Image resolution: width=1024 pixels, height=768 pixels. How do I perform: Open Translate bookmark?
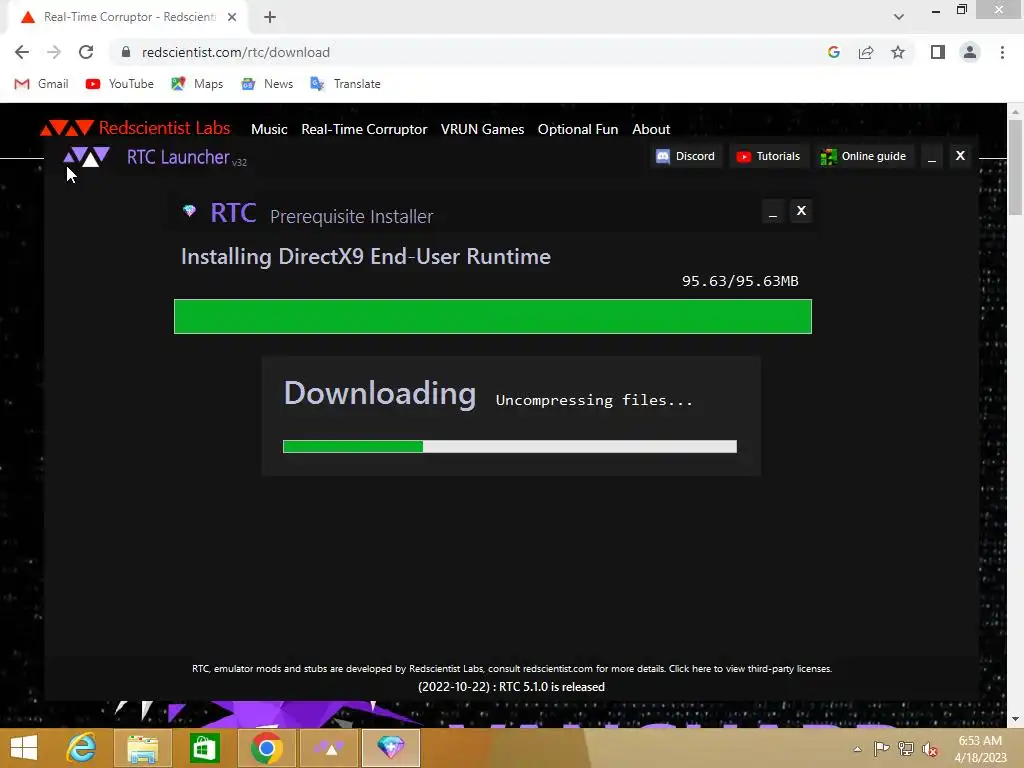(345, 84)
